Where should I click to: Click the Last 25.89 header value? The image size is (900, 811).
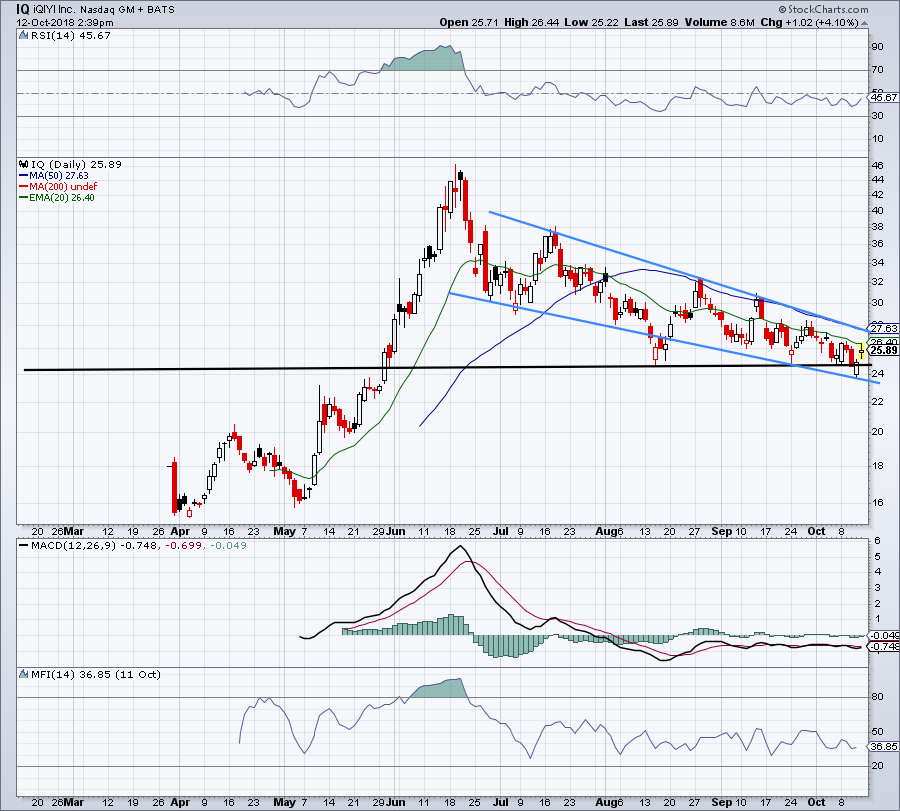(651, 22)
